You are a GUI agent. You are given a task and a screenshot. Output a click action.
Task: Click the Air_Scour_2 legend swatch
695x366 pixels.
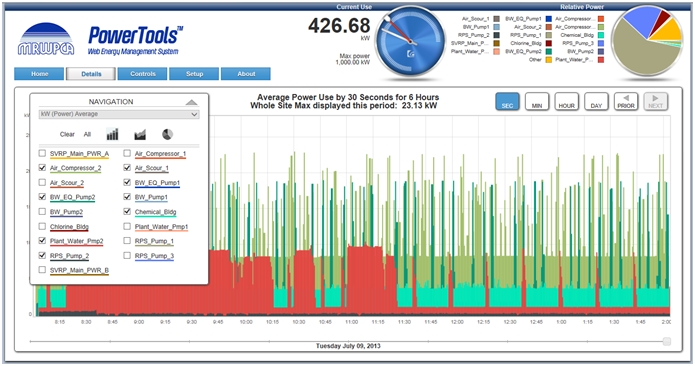coord(549,27)
